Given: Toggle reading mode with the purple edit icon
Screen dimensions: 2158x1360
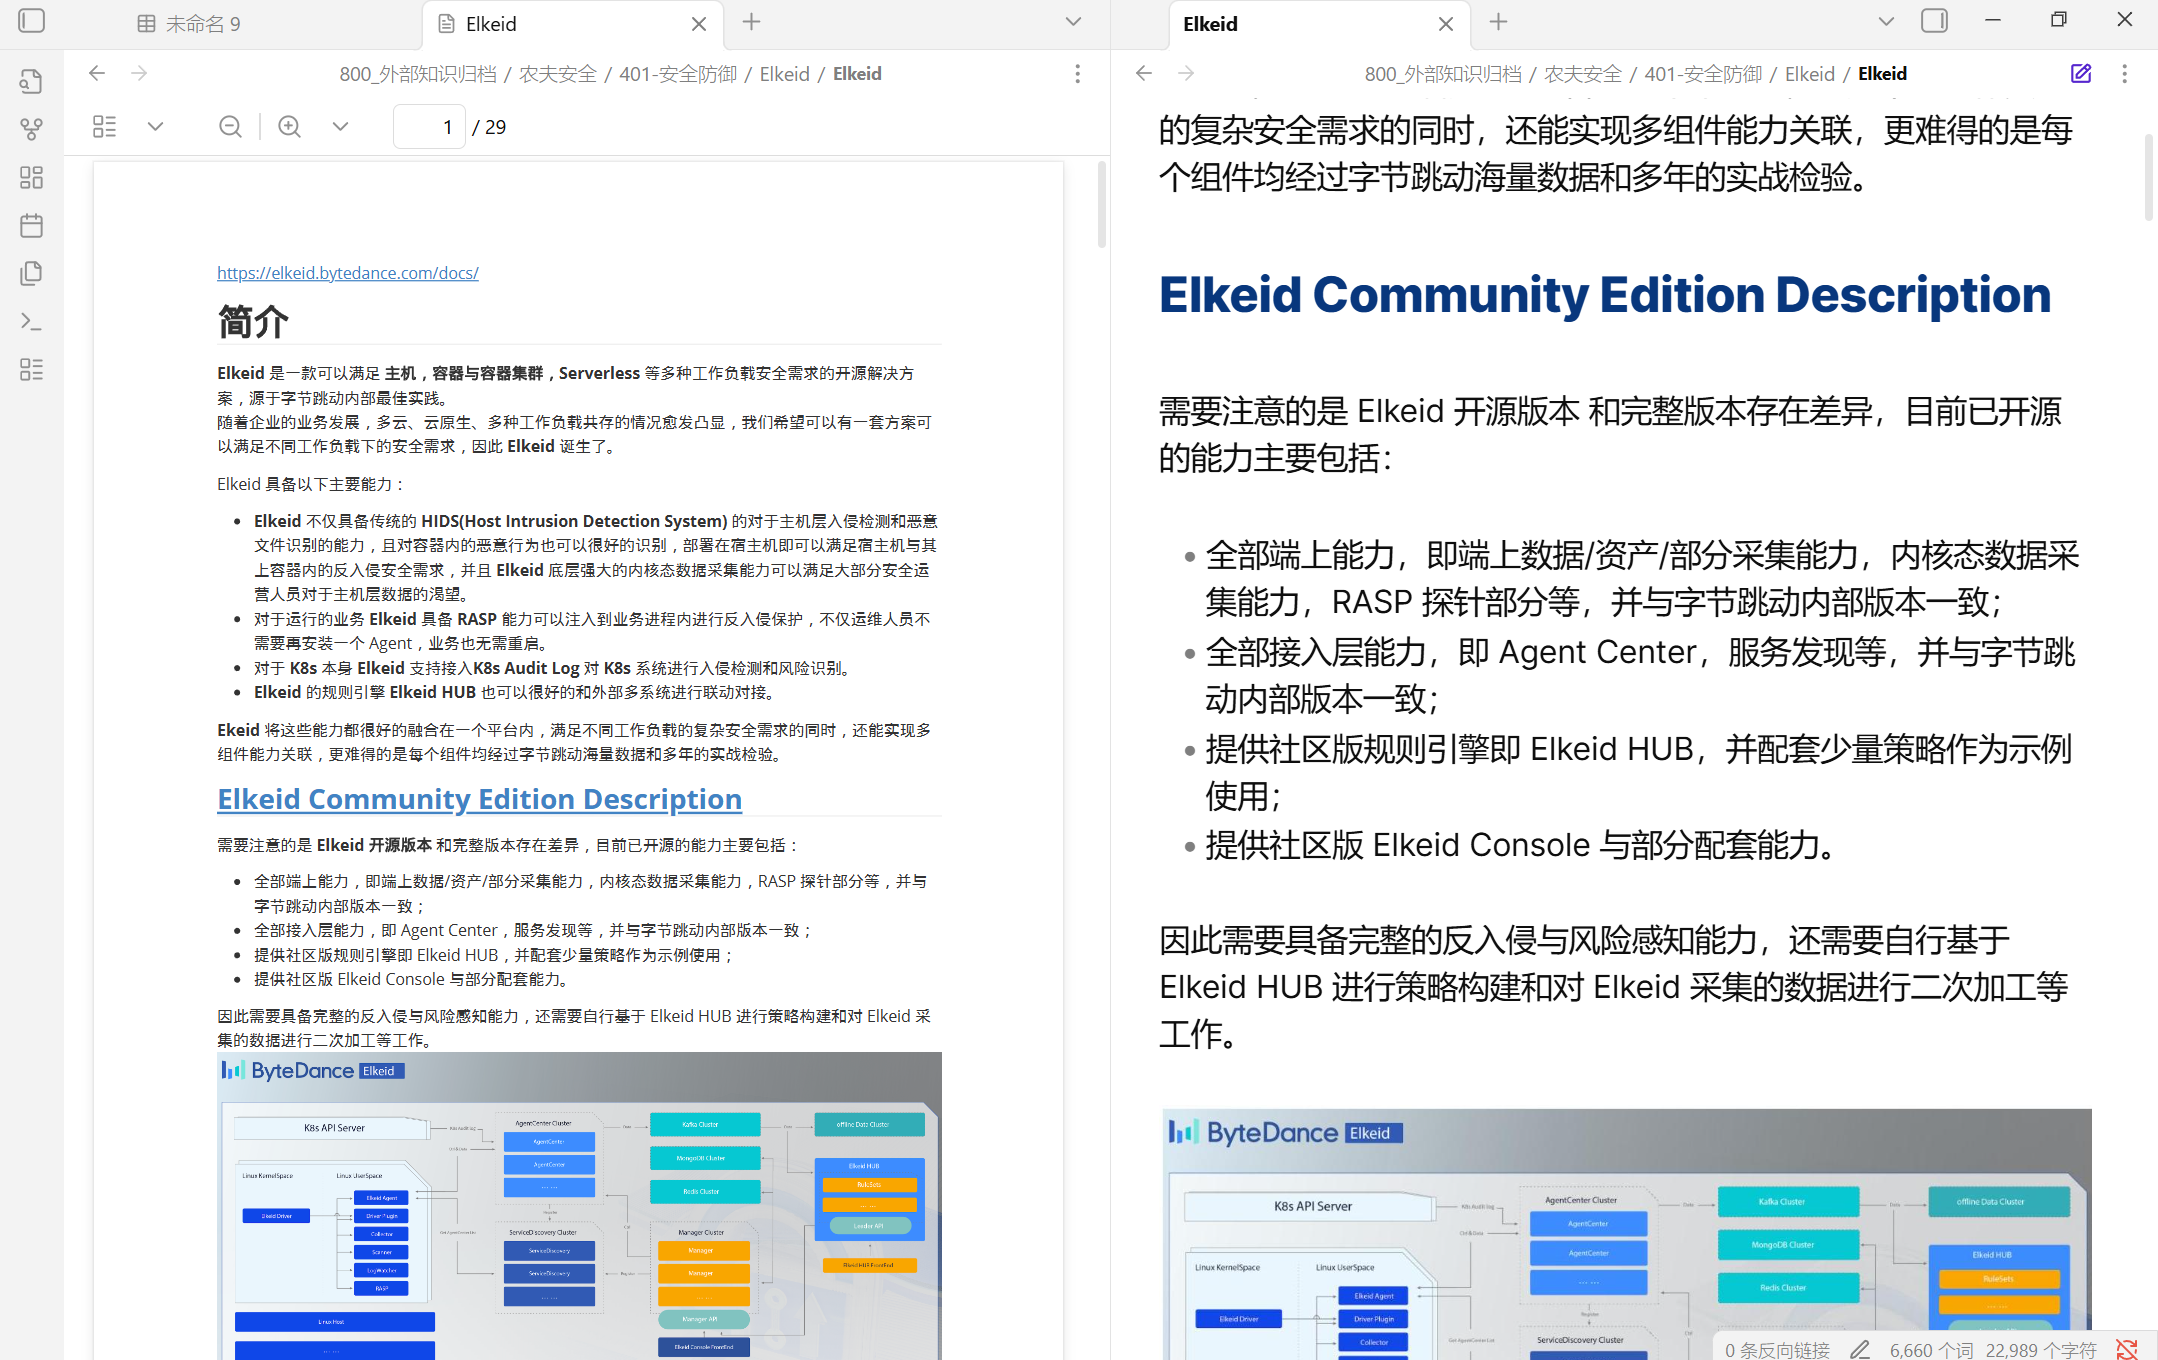Looking at the screenshot, I should click(x=2081, y=74).
